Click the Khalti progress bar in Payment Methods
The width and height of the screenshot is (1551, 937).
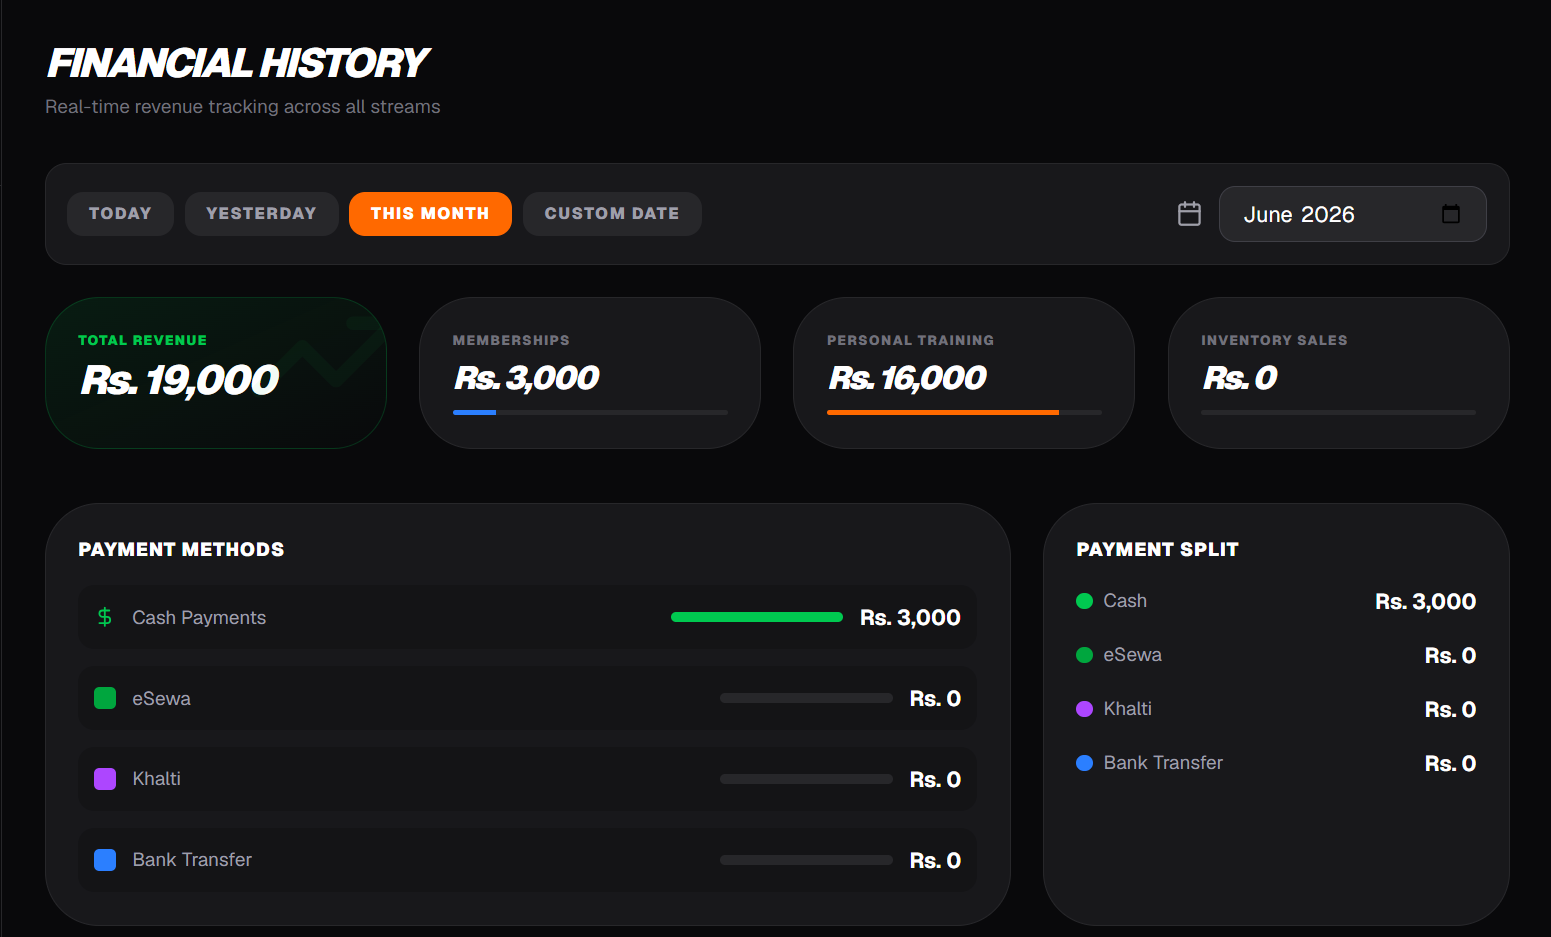(806, 779)
